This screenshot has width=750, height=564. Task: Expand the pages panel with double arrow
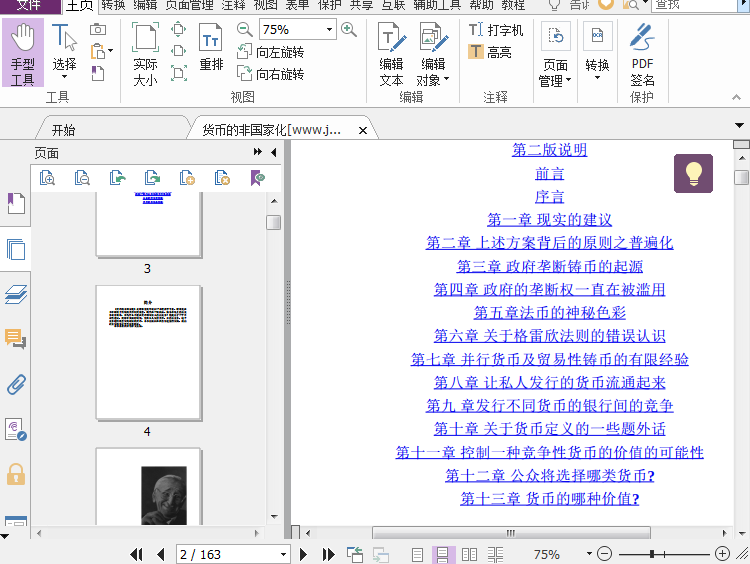[x=257, y=152]
